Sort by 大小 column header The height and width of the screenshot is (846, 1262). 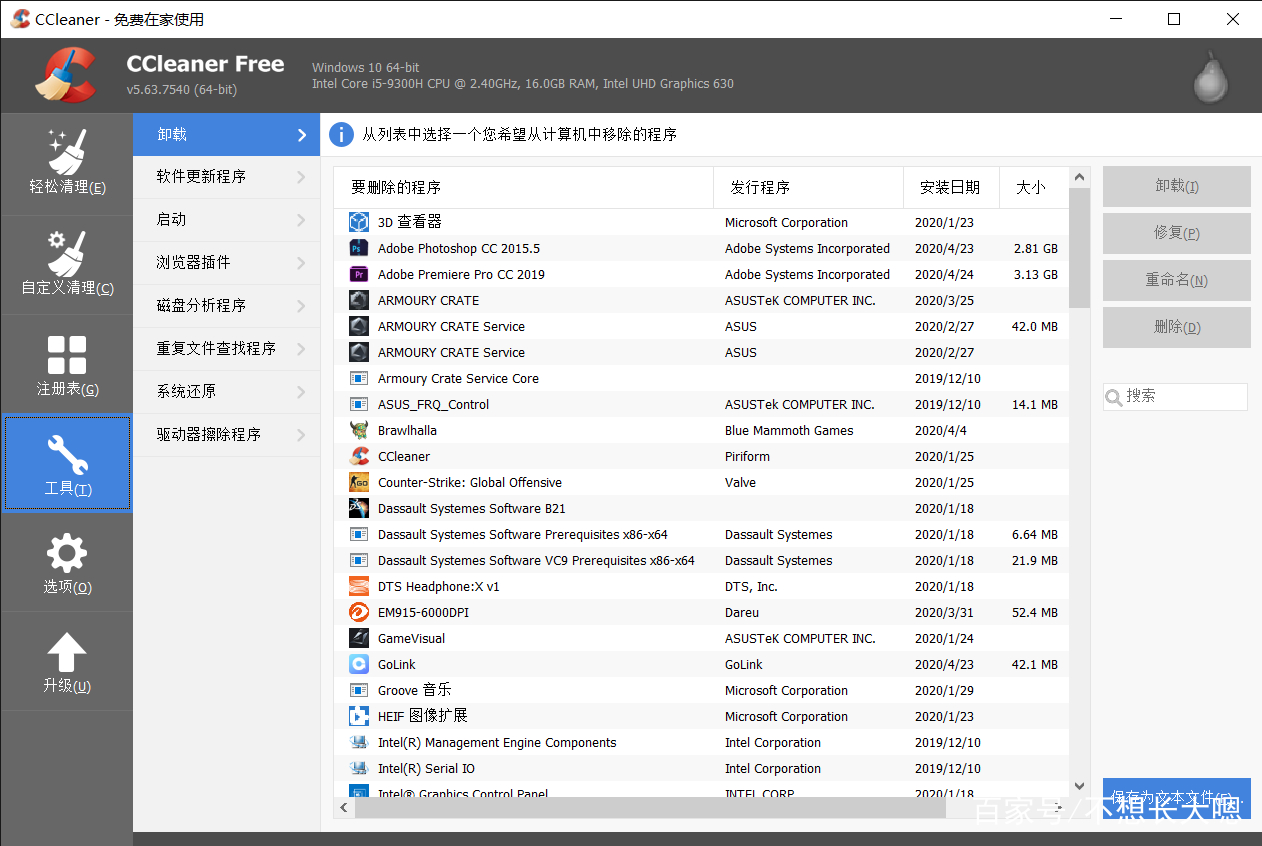point(1034,187)
